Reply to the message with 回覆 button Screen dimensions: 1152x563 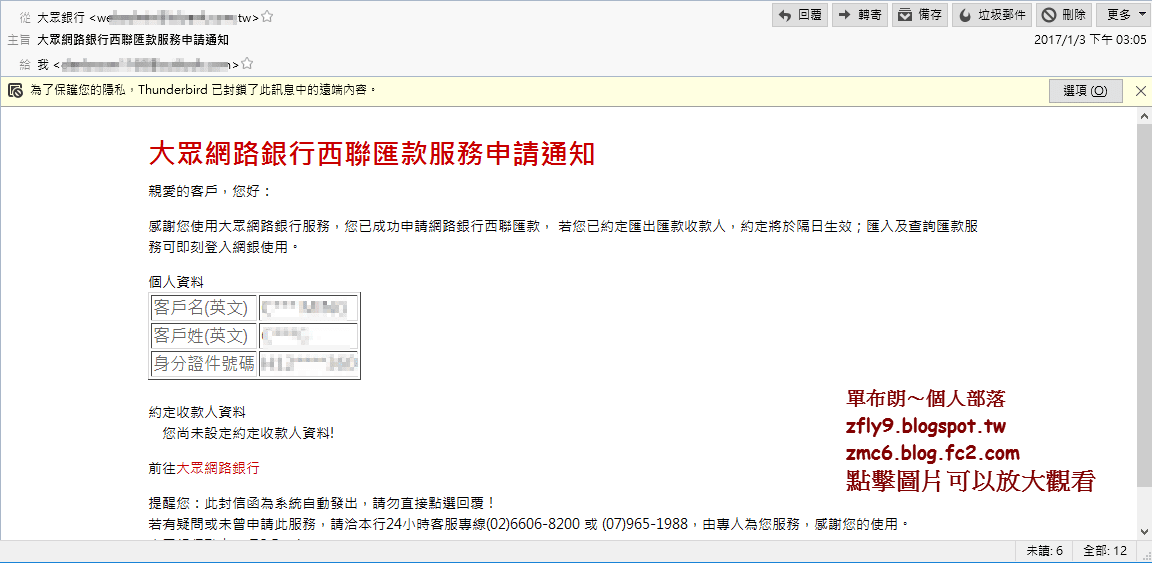[x=800, y=15]
